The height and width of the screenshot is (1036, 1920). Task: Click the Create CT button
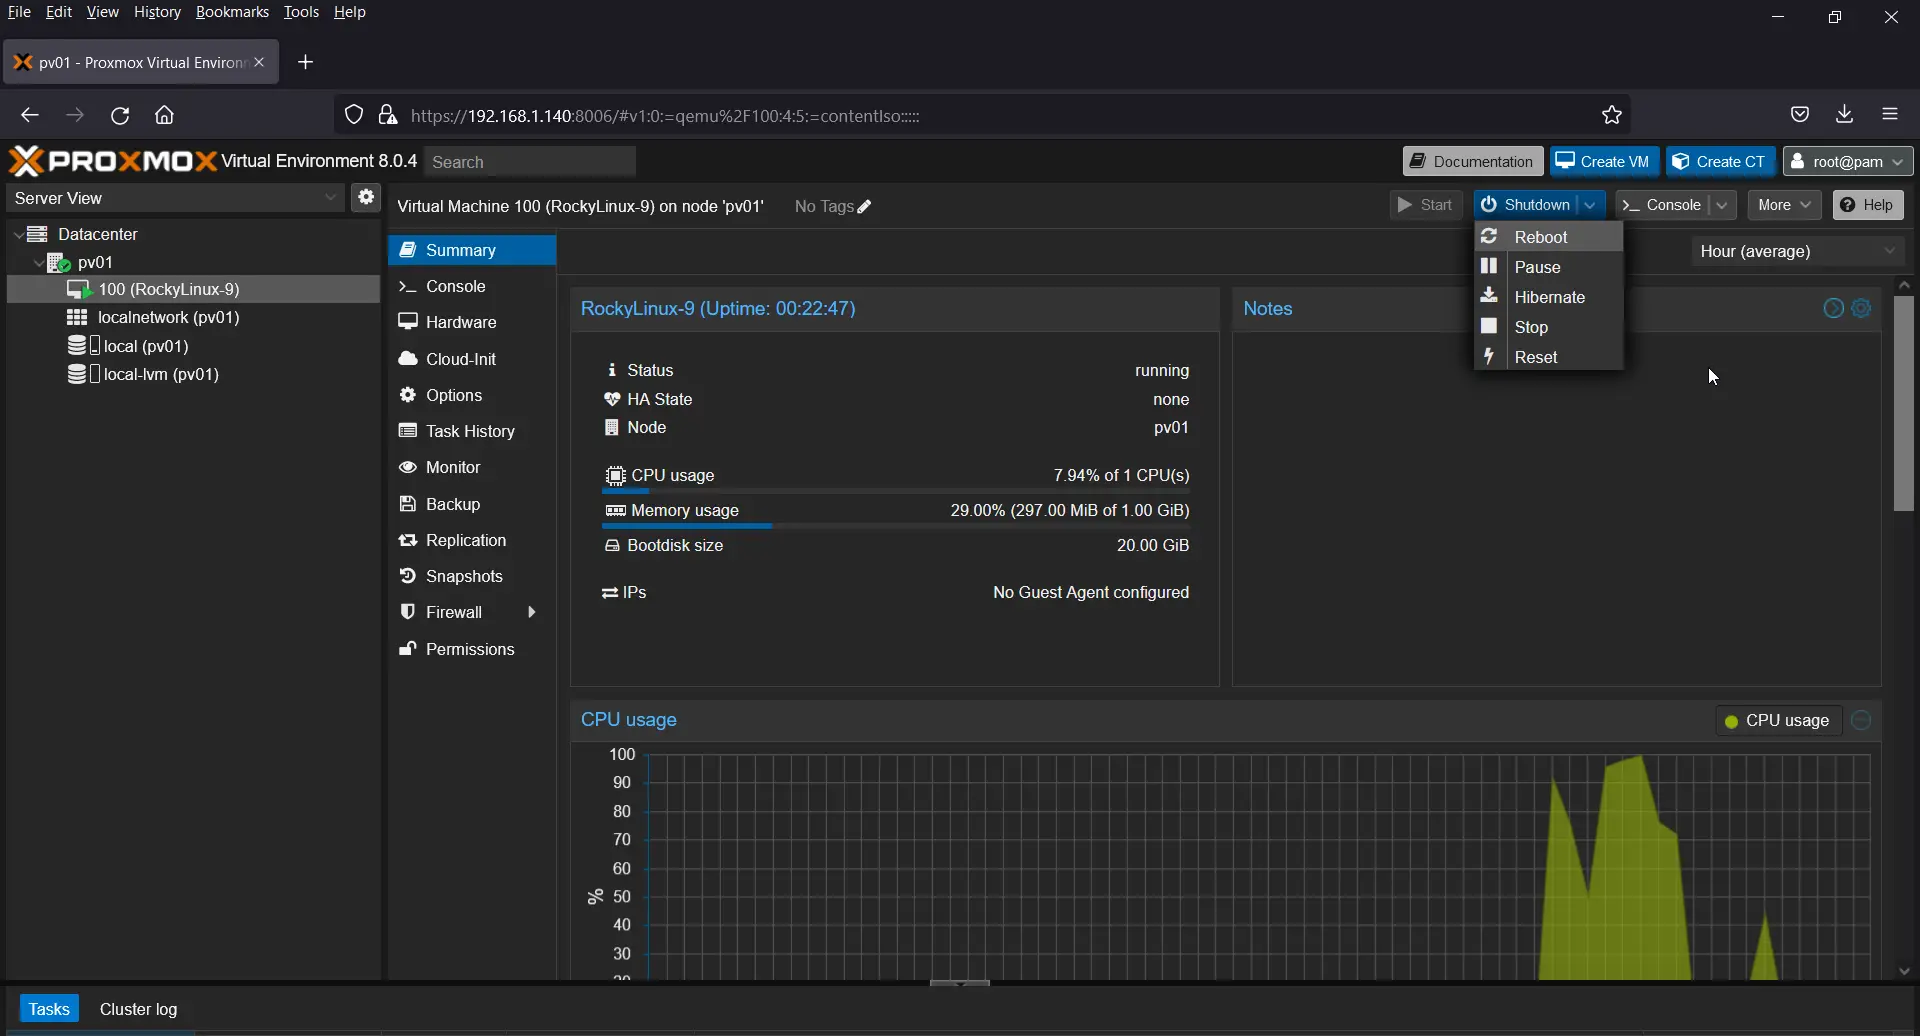click(1720, 162)
